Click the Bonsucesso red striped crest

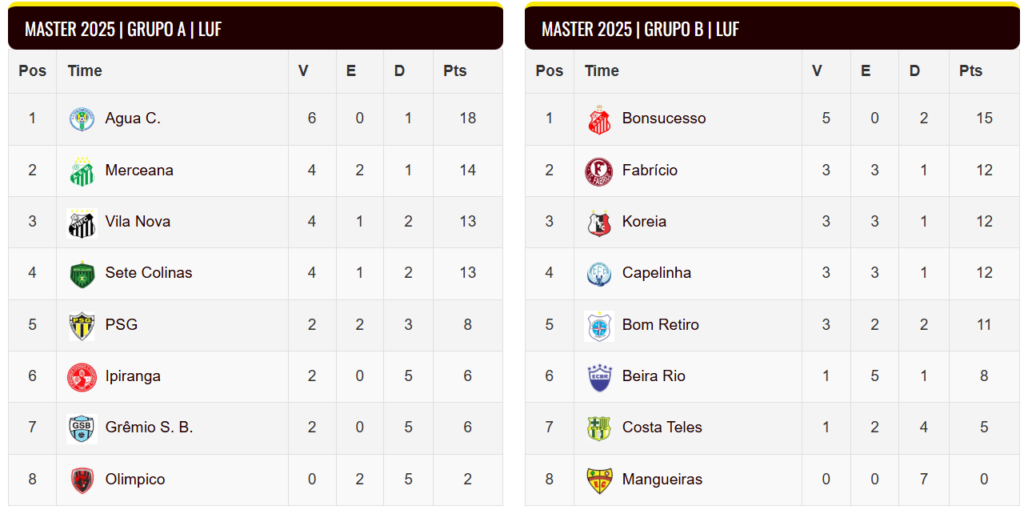coord(599,119)
